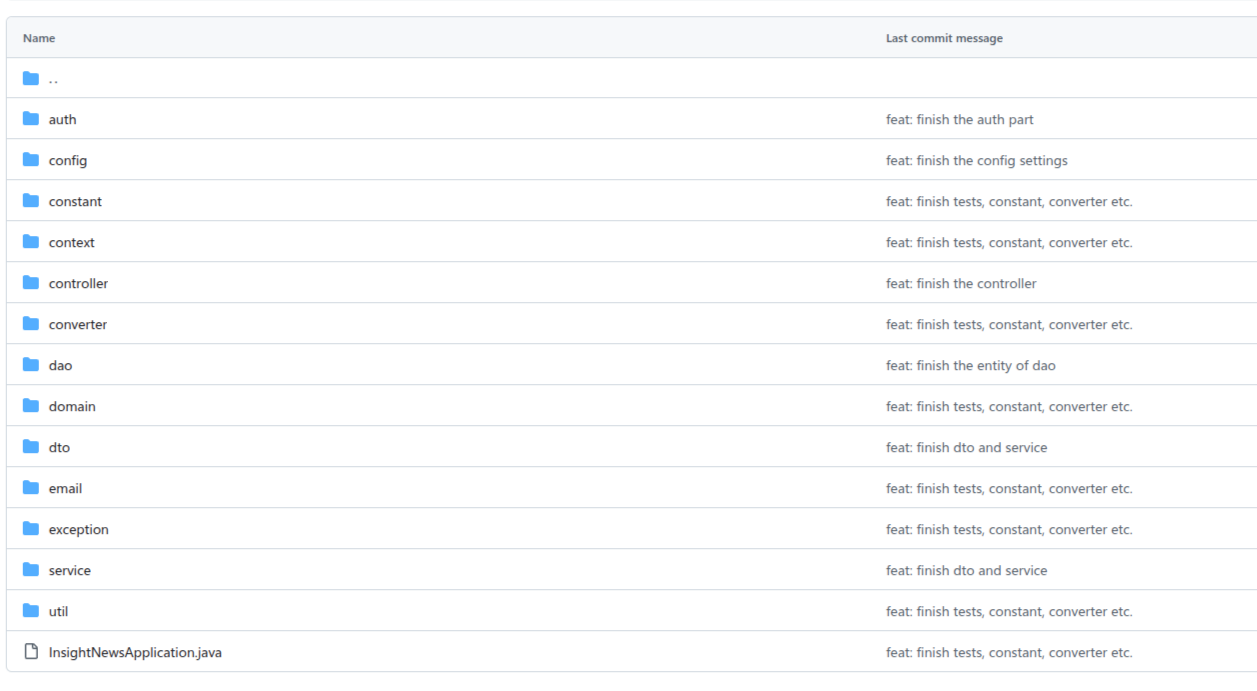The height and width of the screenshot is (691, 1257).
Task: Click the constant folder icon
Action: [31, 201]
